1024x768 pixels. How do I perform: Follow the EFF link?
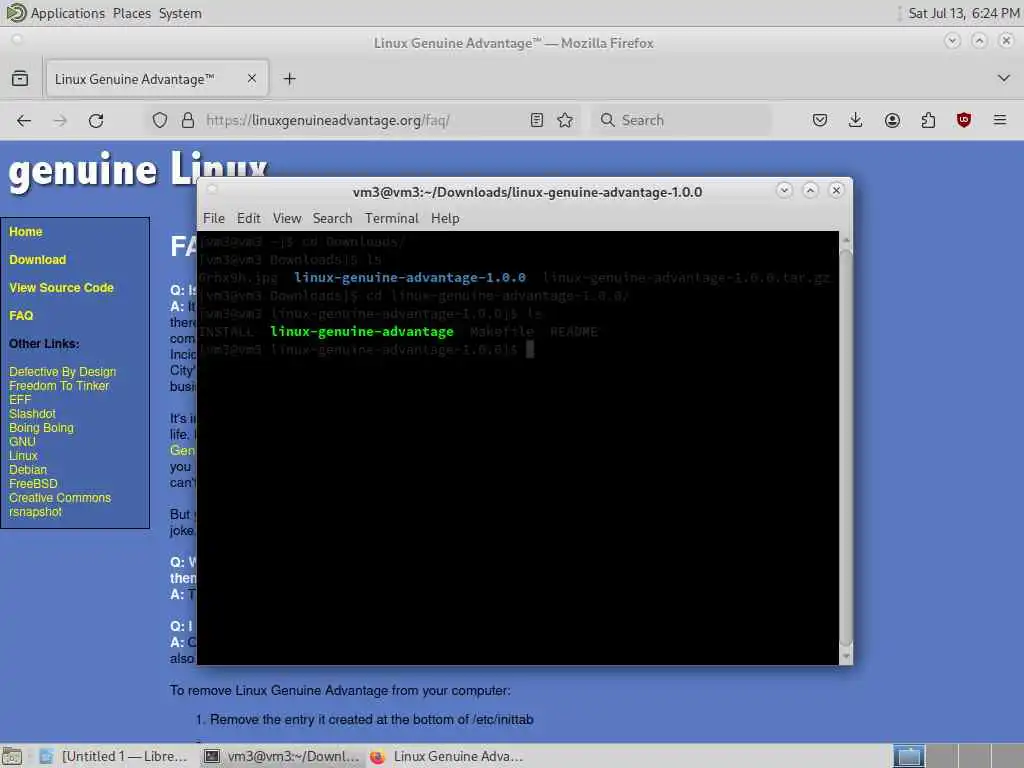point(20,400)
